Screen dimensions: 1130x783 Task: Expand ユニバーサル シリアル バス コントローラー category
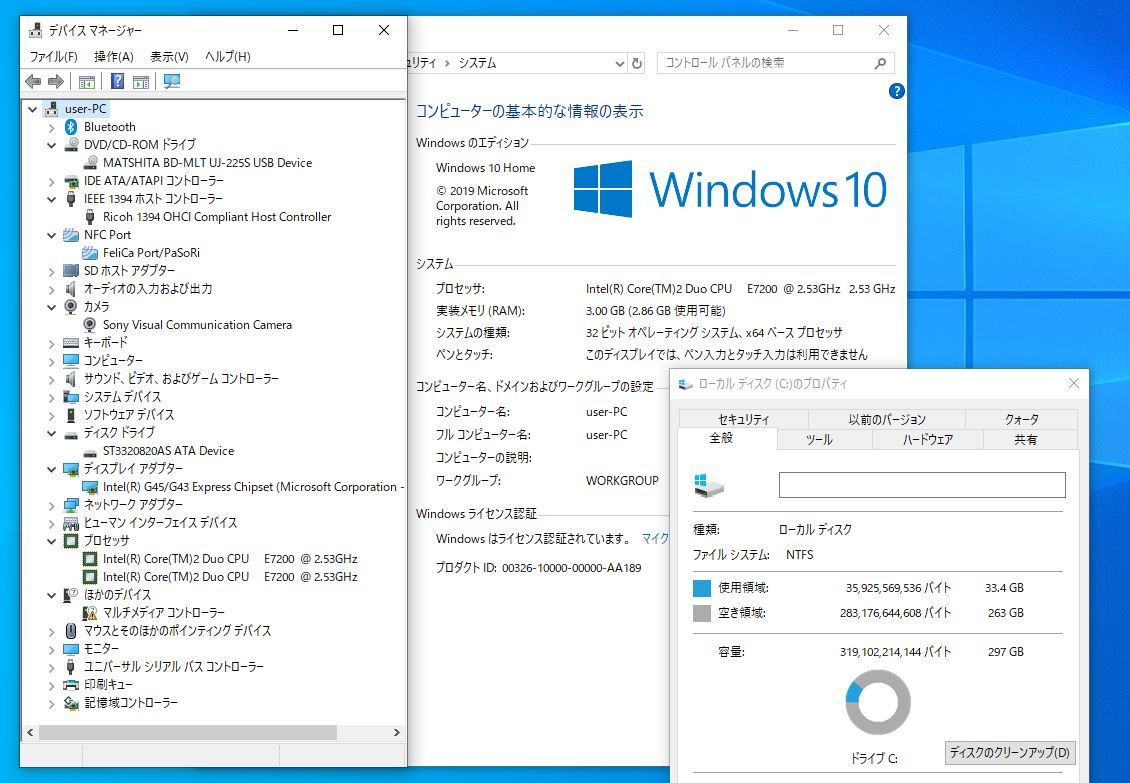51,668
